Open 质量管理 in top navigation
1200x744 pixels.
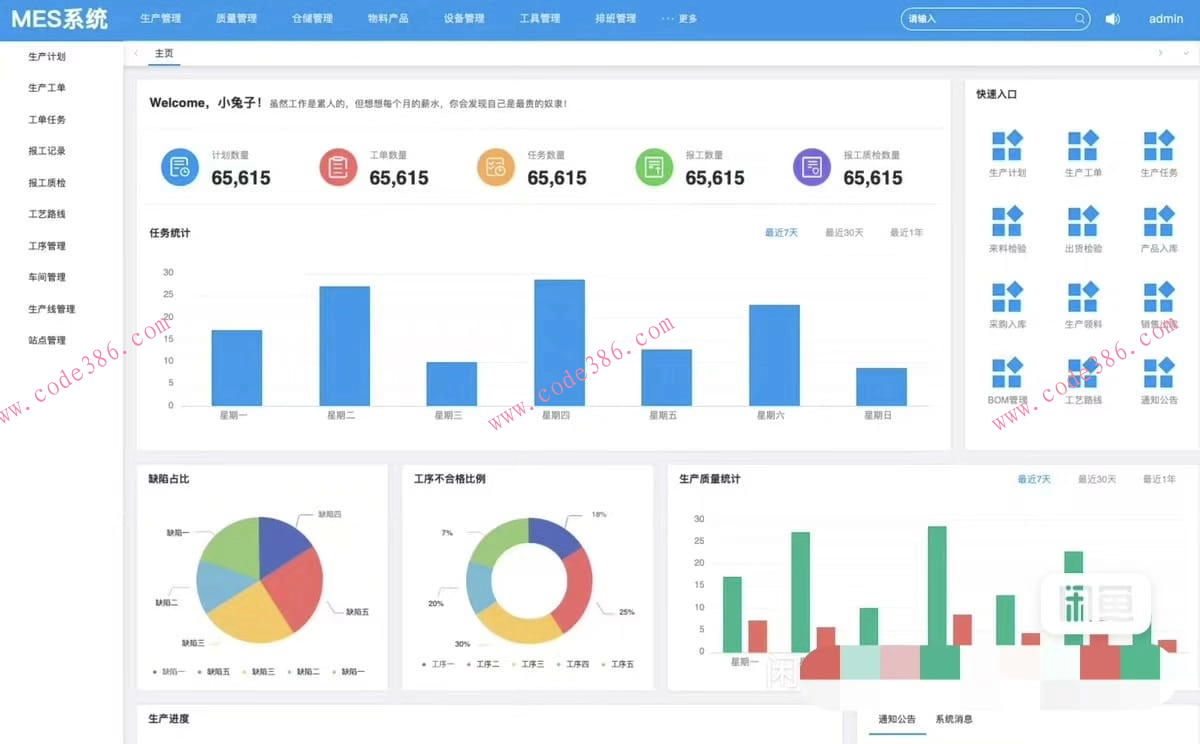coord(236,19)
